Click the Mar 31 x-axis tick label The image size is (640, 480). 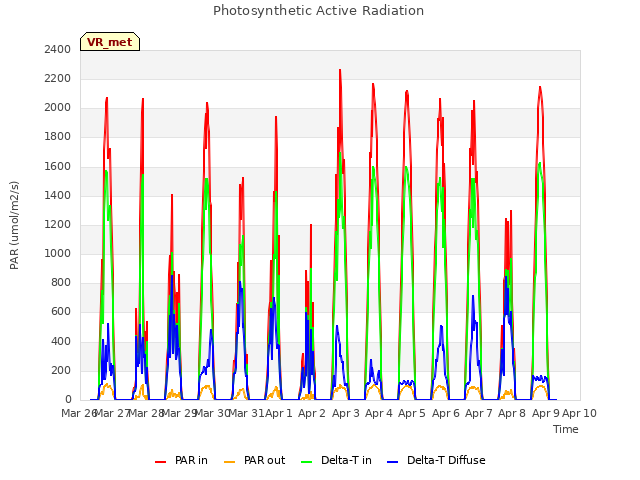click(246, 413)
